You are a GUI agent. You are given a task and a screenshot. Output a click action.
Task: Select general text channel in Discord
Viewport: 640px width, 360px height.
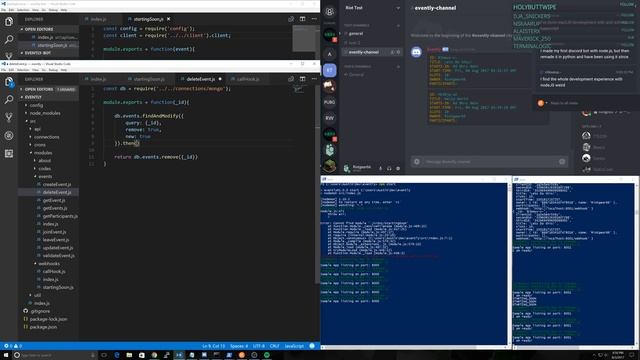[x=356, y=33]
